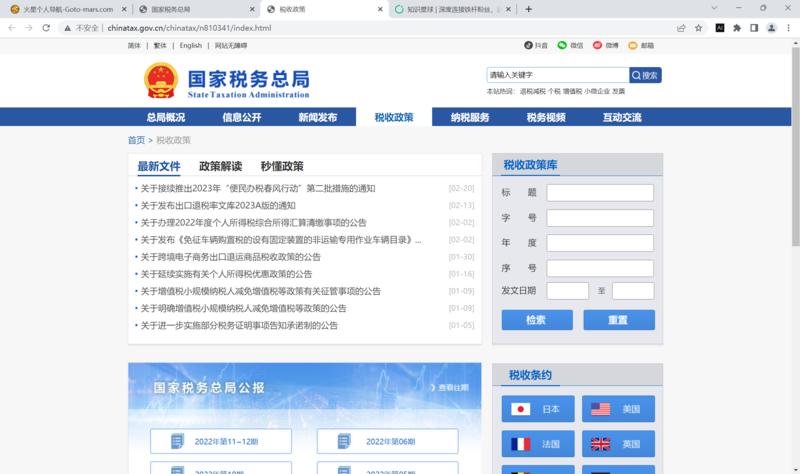Image resolution: width=800 pixels, height=474 pixels.
Task: Click the 退税减税 hot search keyword
Action: [533, 91]
